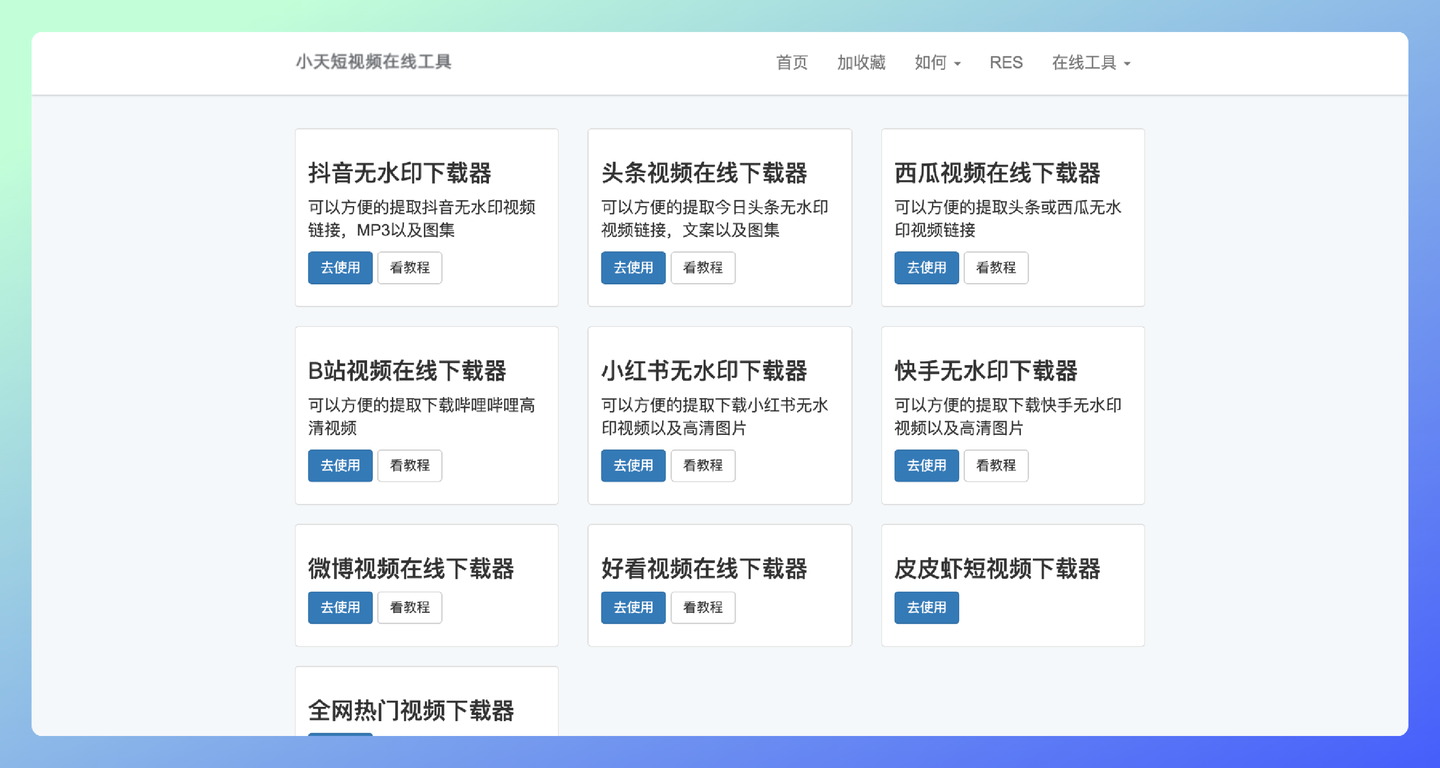Click 看教程 for 快手无水印下载器
The height and width of the screenshot is (768, 1440).
(x=996, y=466)
